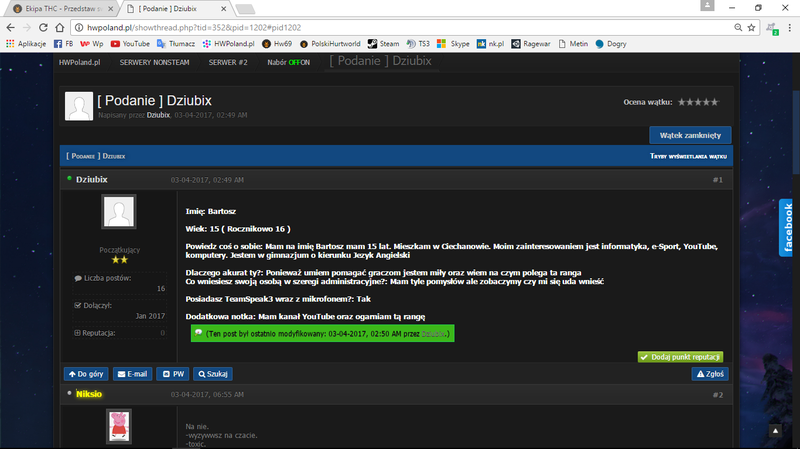Open the facebook side tab
This screenshot has height=449, width=800.
[788, 228]
